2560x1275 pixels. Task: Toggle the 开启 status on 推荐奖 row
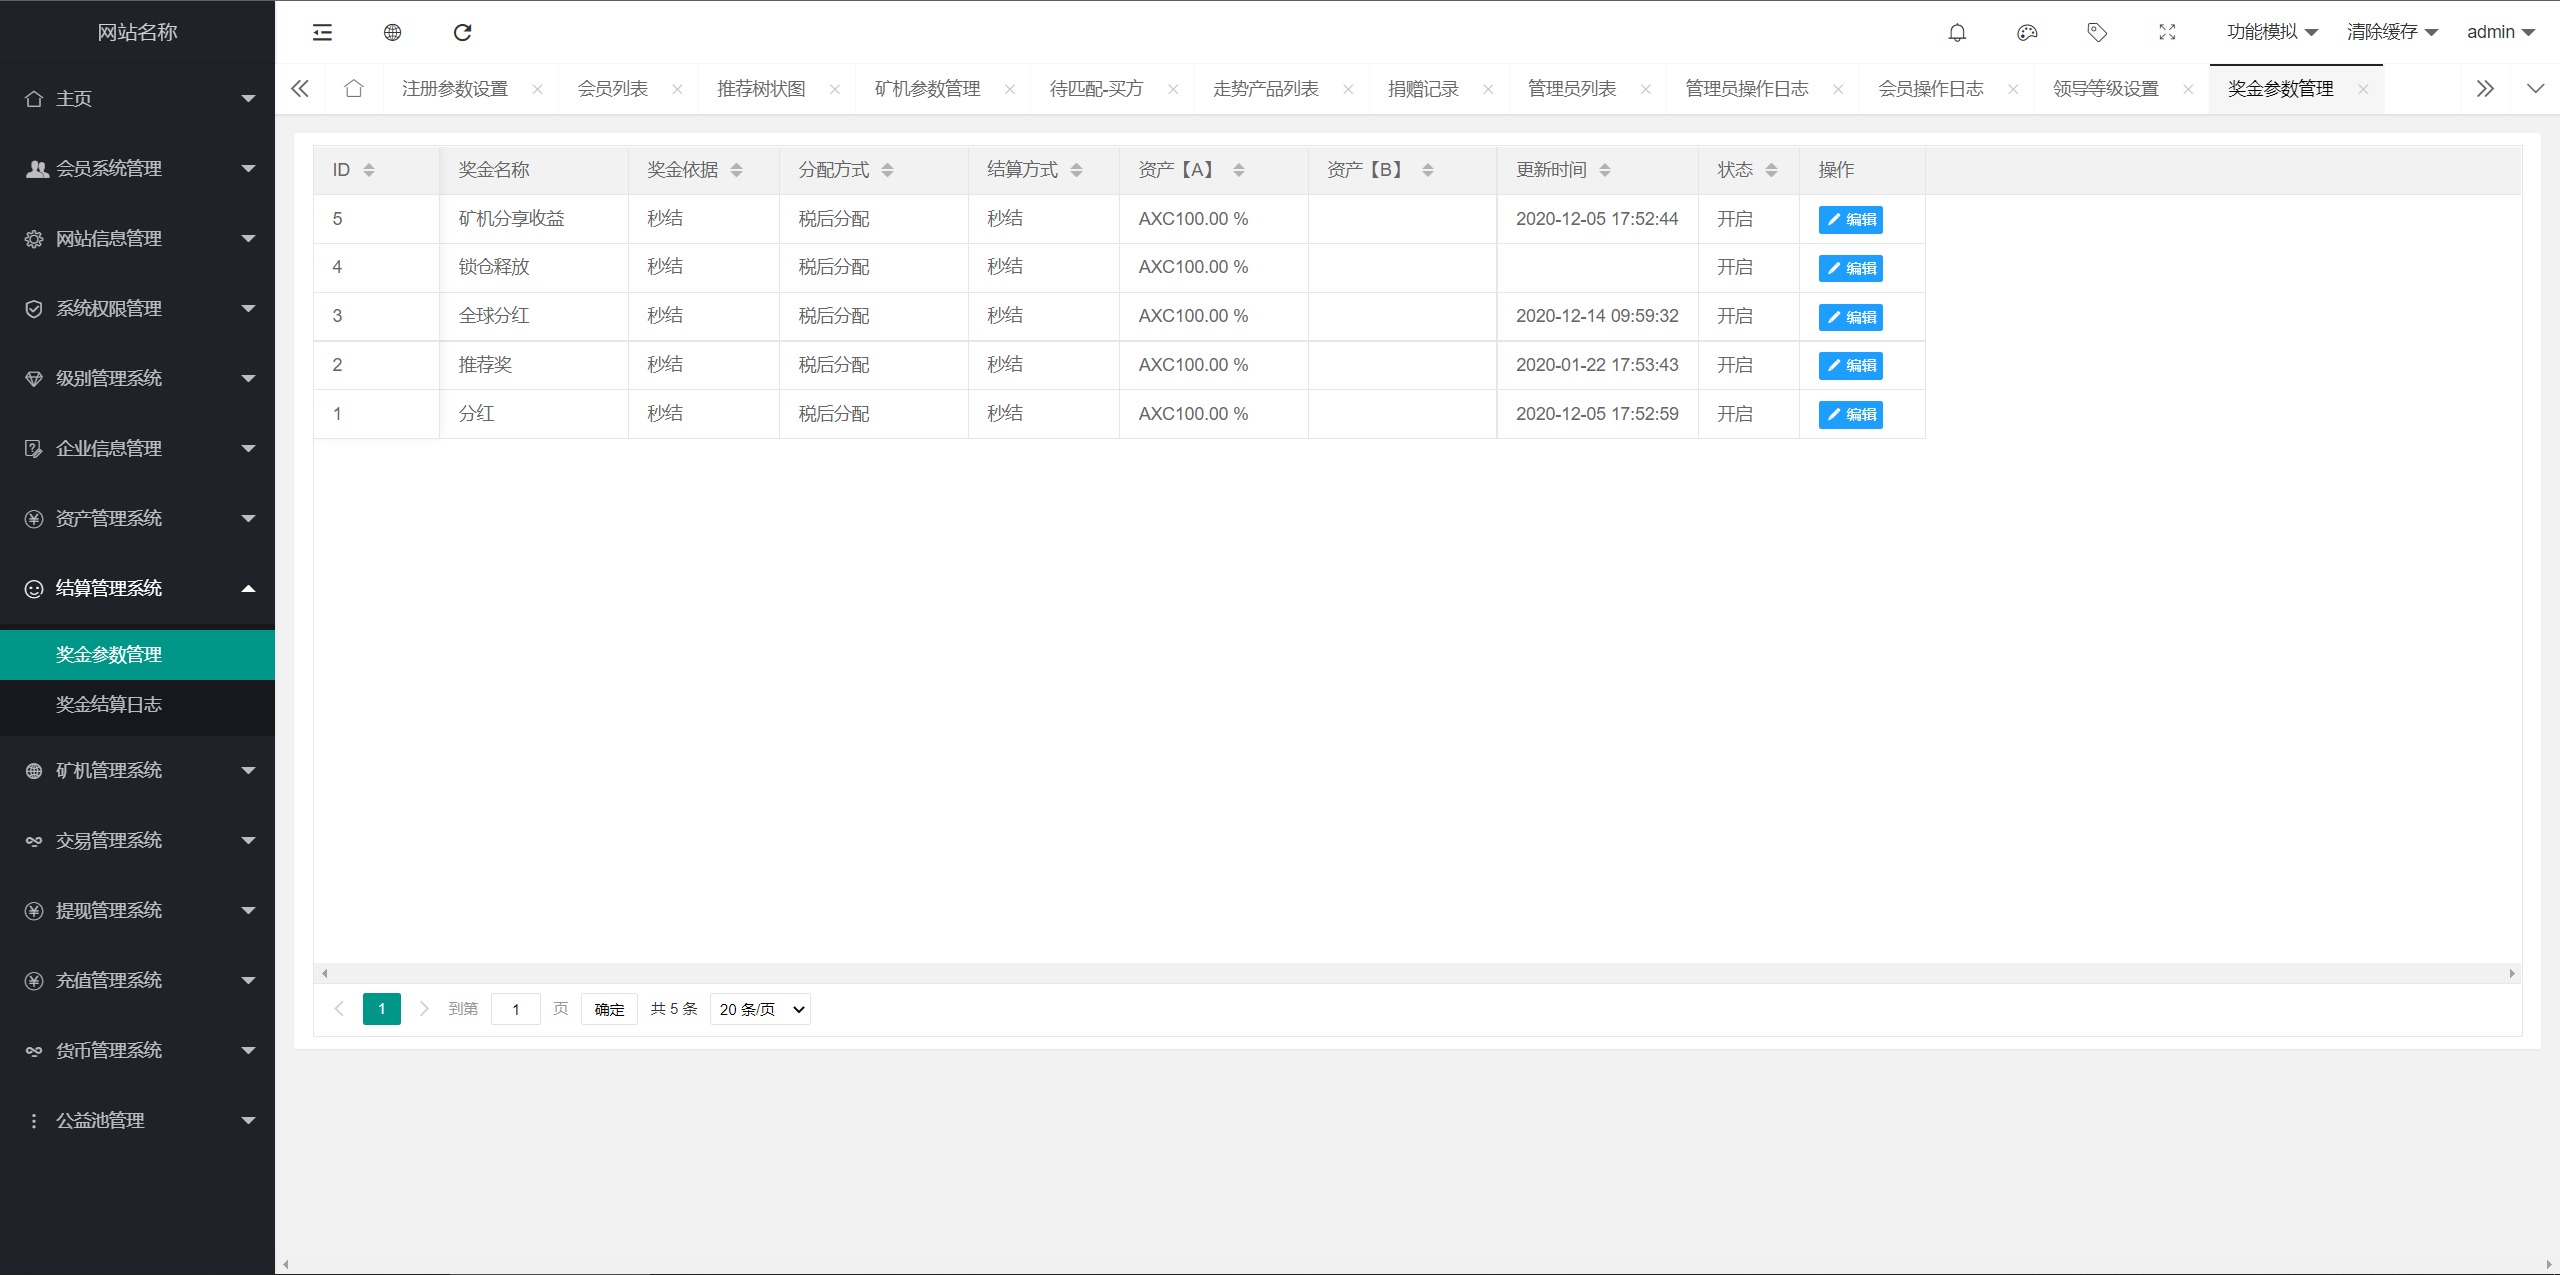pos(1735,364)
